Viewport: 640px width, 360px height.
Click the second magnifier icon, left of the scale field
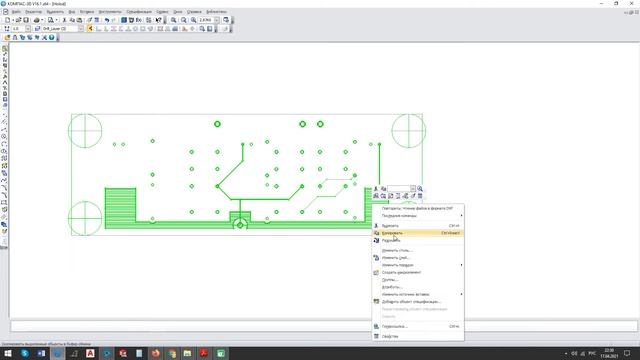pos(184,20)
